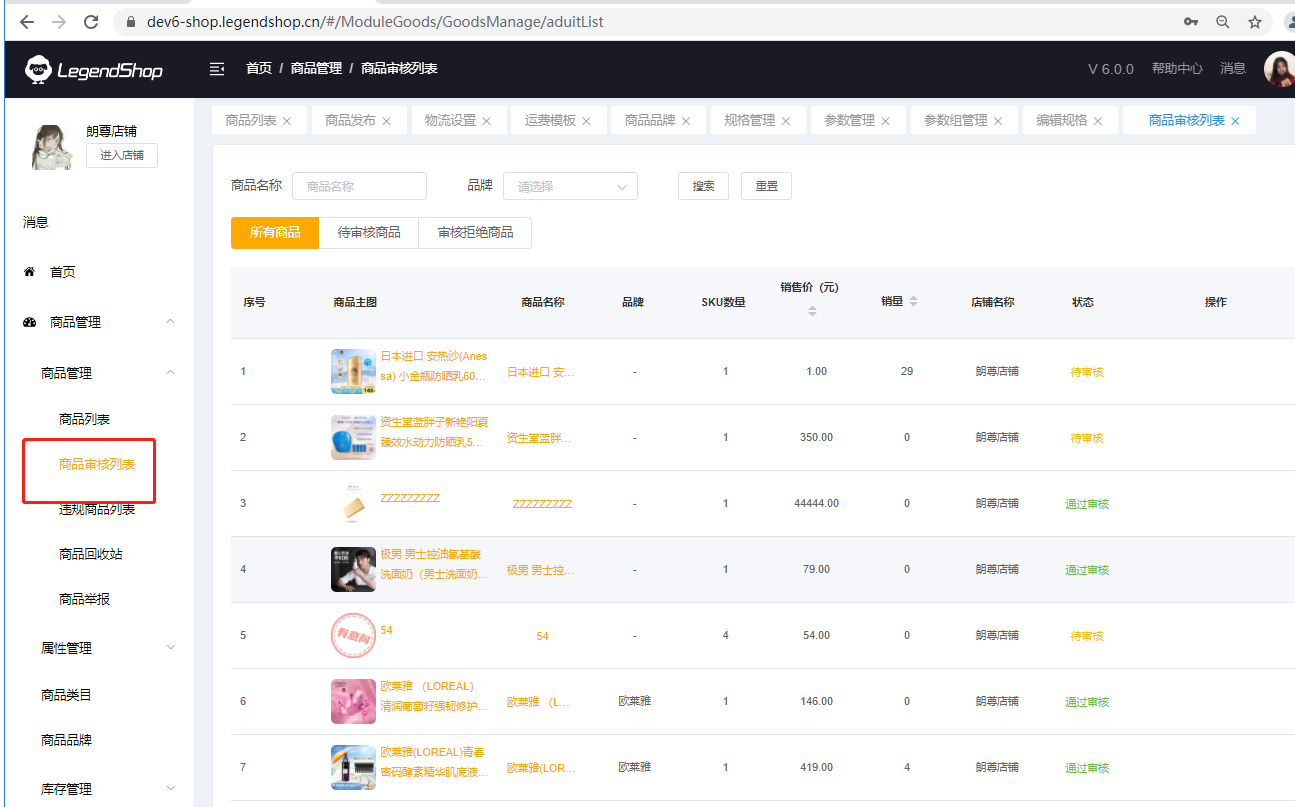Click the 商品名称 search input field
The height and width of the screenshot is (807, 1295).
point(359,186)
